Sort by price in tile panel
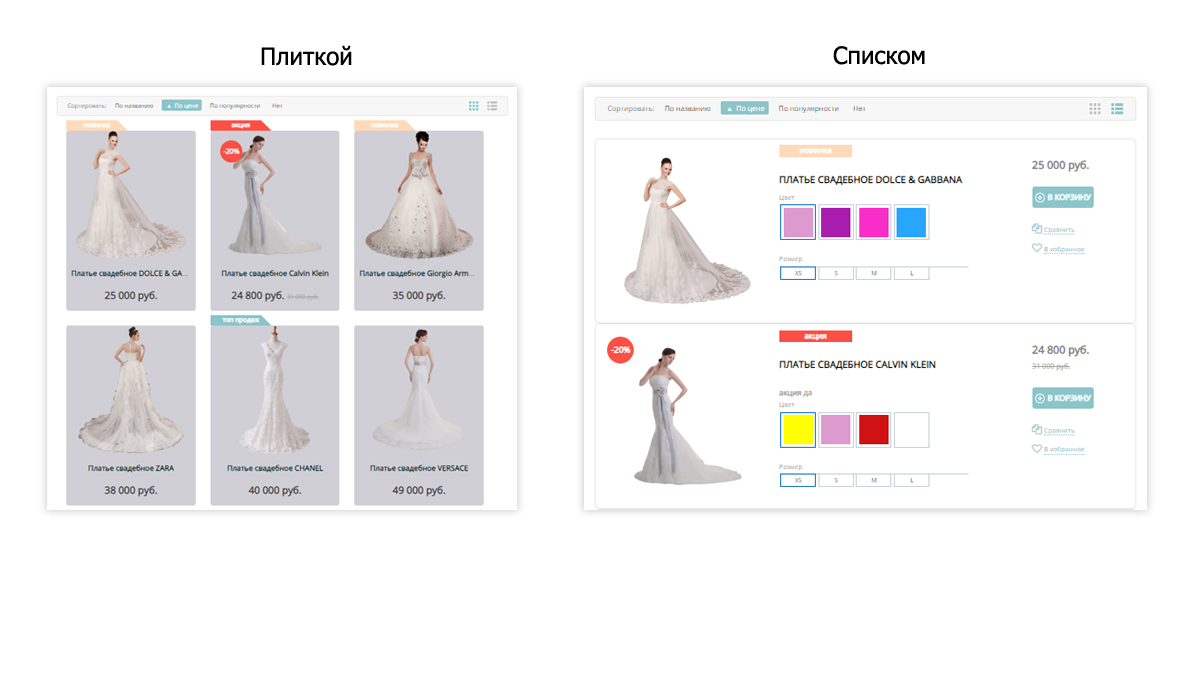The height and width of the screenshot is (700, 1200). point(182,105)
